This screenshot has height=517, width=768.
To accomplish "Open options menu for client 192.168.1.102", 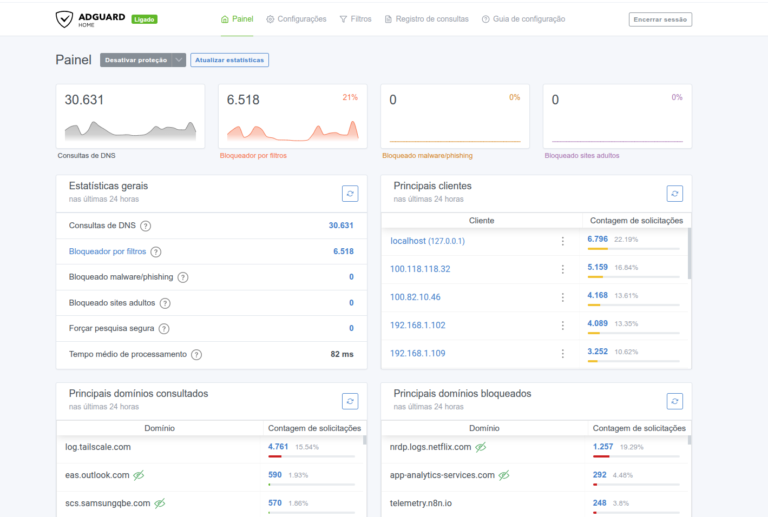I will pyautogui.click(x=562, y=325).
